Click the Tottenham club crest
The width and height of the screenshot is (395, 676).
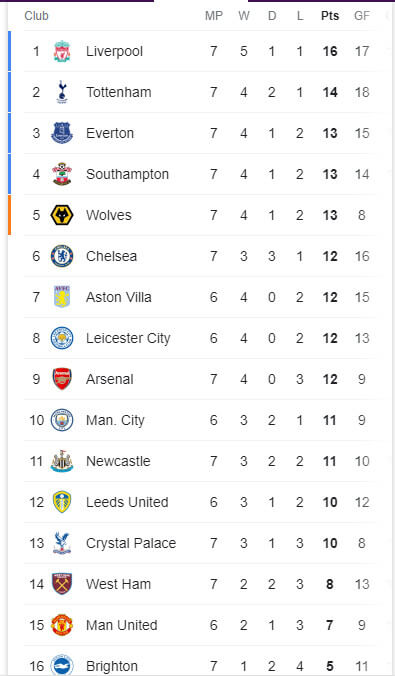62,92
